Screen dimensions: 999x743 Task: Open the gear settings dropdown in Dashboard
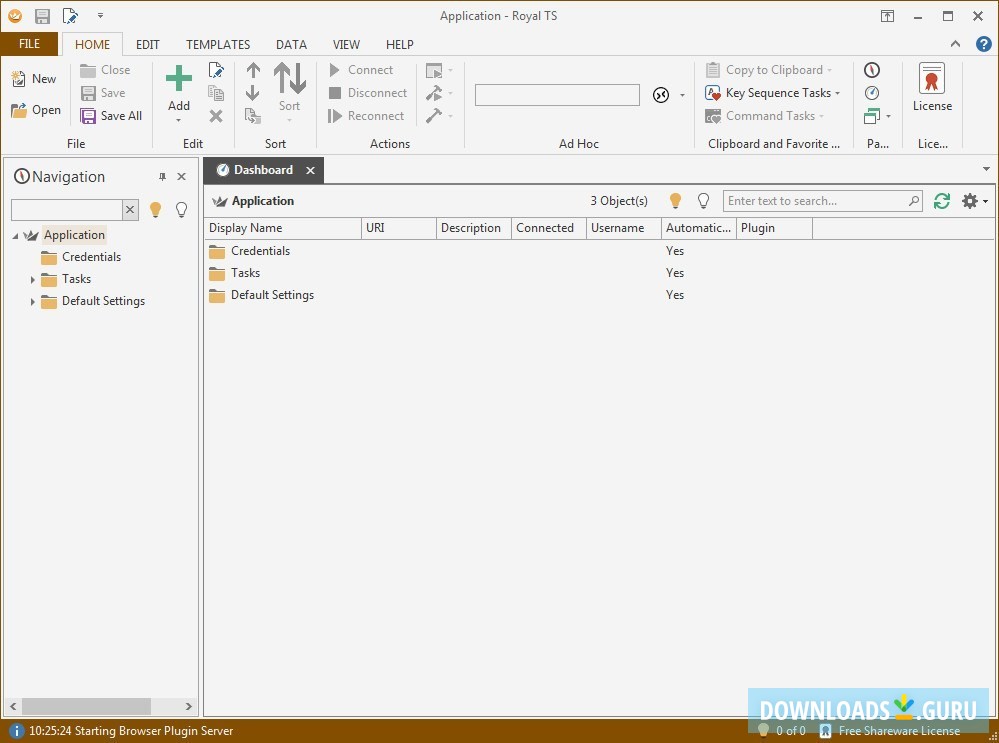(973, 201)
